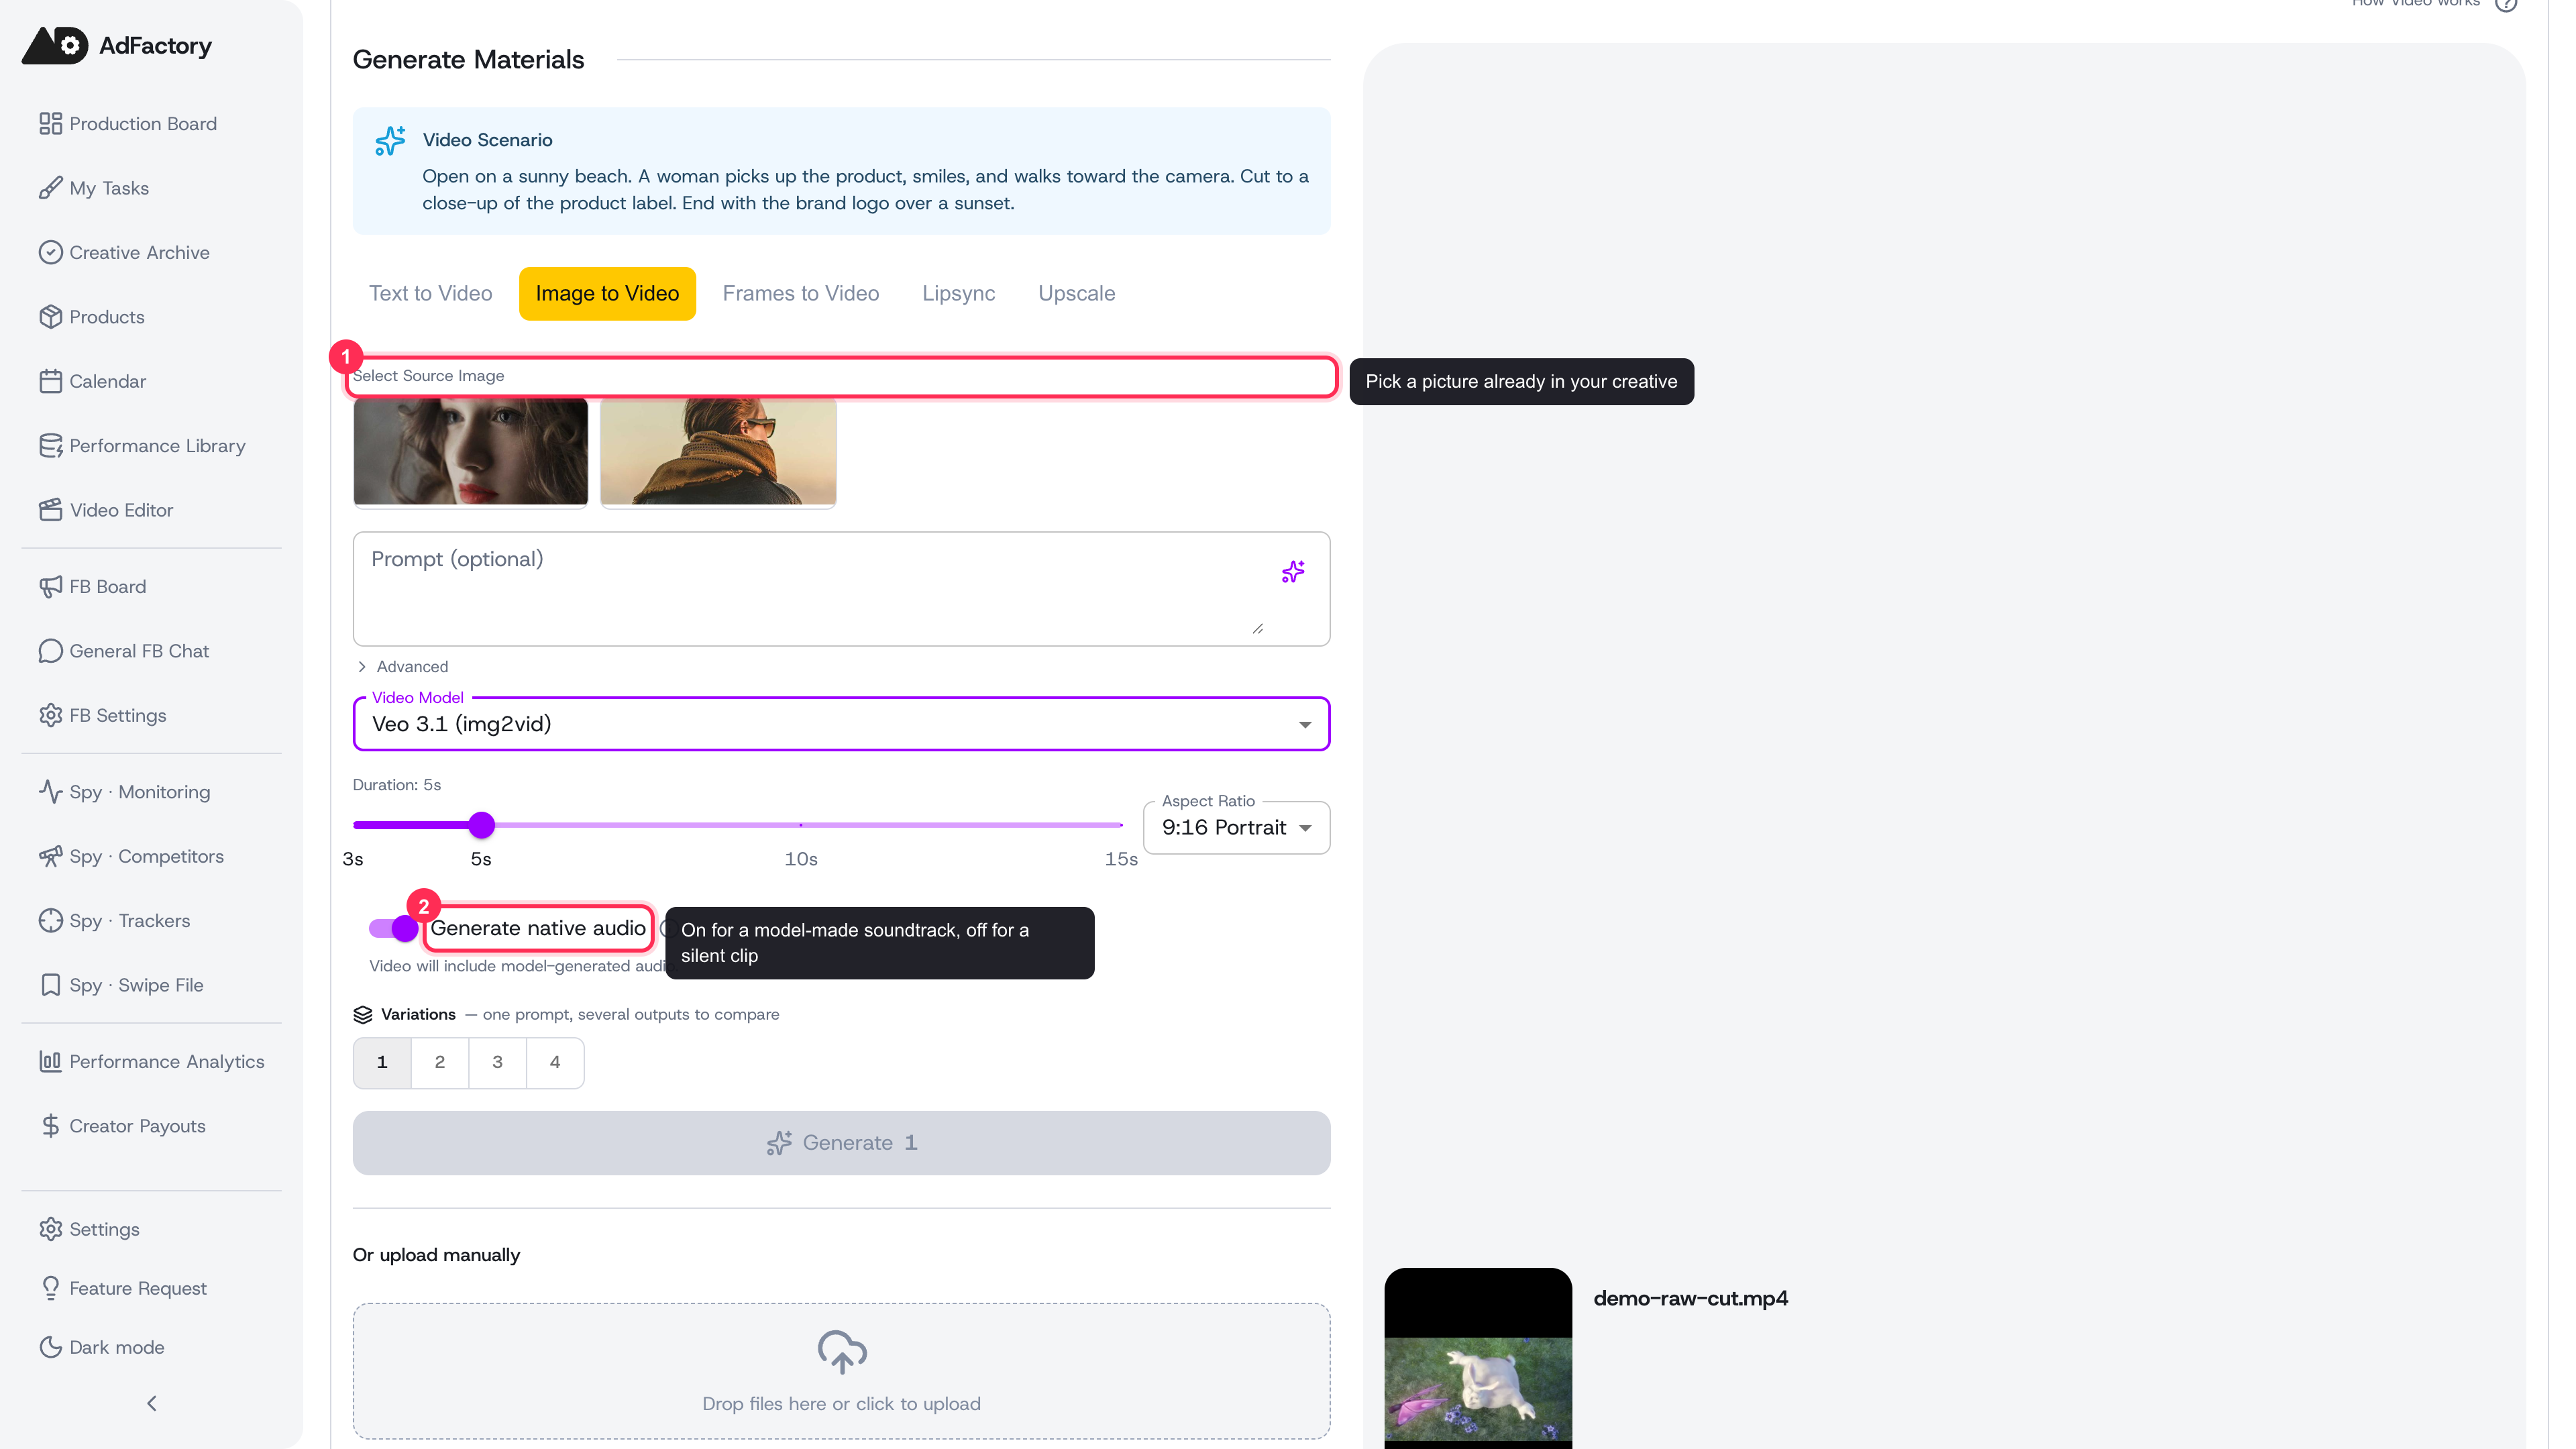Collapse the sidebar with the chevron
The width and height of the screenshot is (2576, 1449).
(152, 1403)
